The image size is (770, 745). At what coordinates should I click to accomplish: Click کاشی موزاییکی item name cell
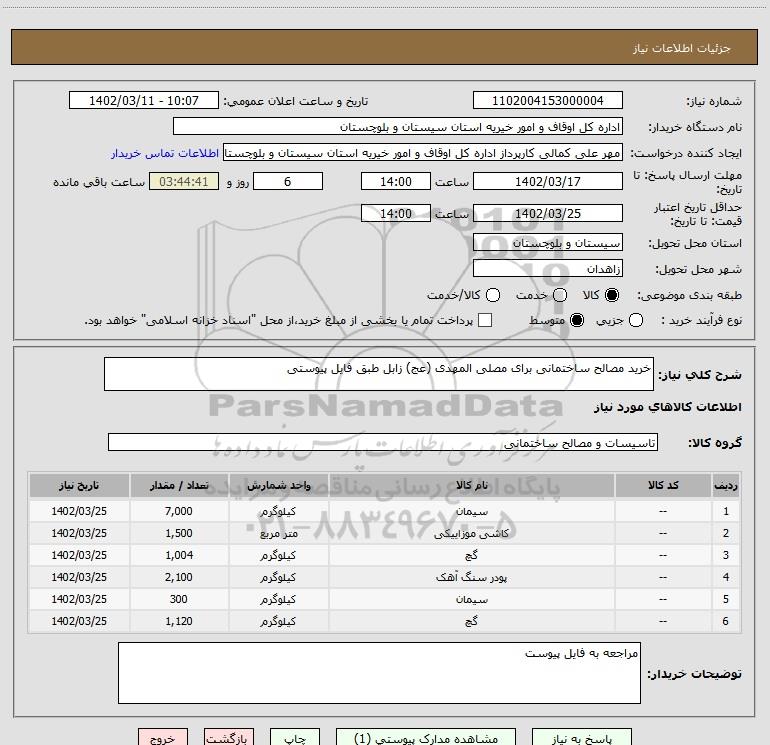pos(471,533)
